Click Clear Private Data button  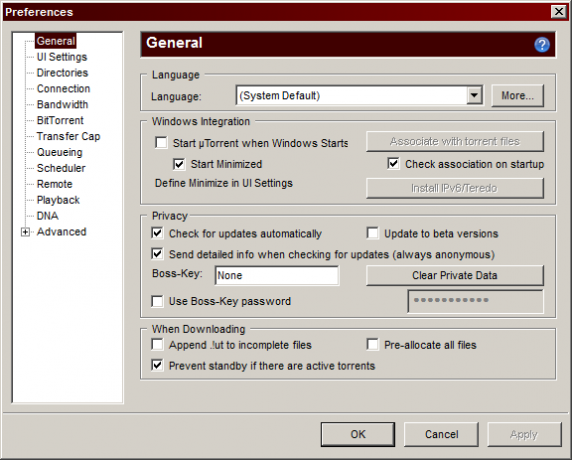(455, 275)
